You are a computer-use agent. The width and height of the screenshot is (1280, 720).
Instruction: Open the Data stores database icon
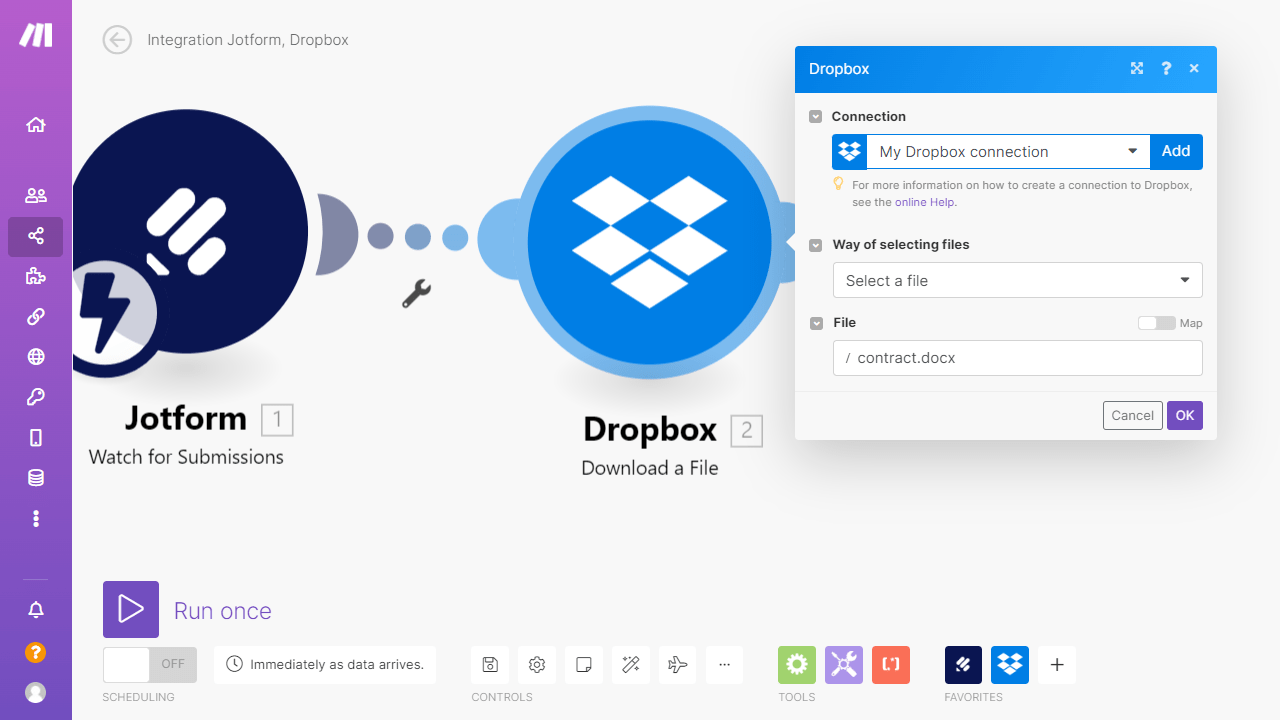tap(36, 478)
